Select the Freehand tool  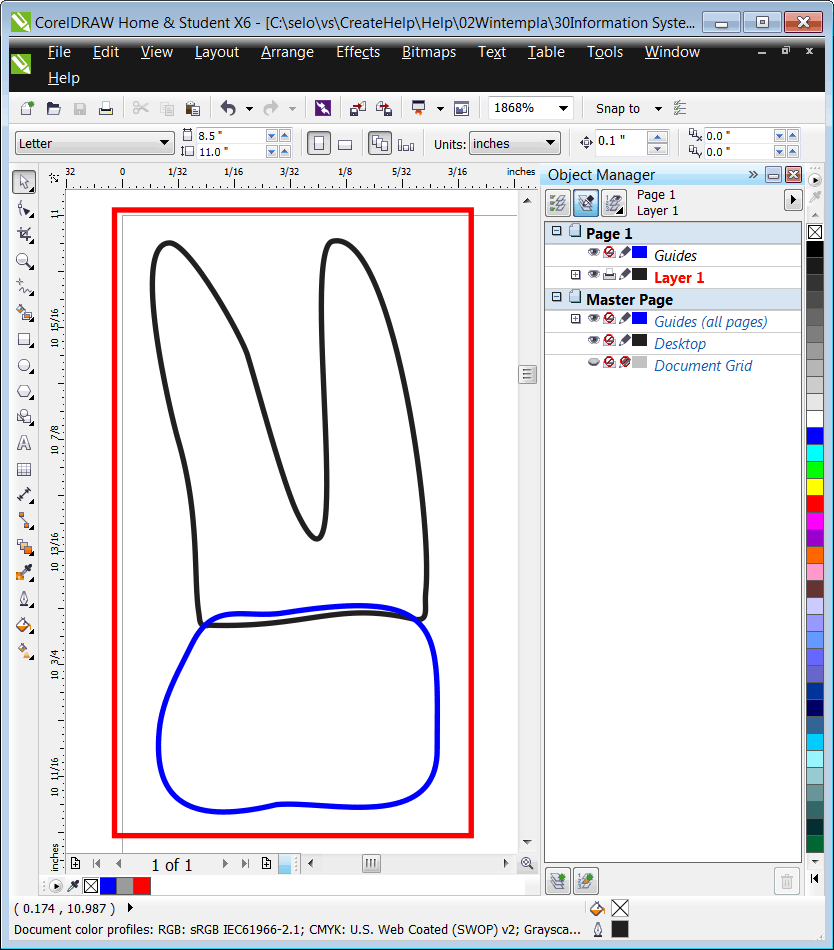click(24, 287)
